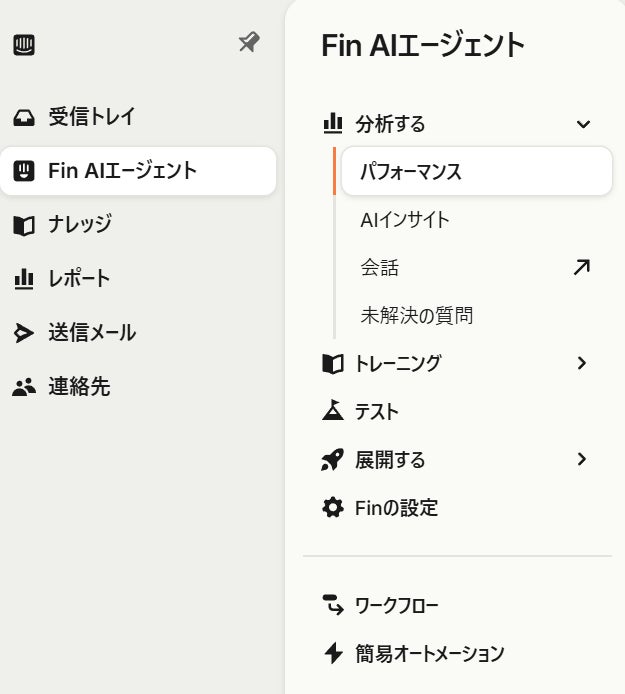Open the 送信メール send icon

point(23,333)
